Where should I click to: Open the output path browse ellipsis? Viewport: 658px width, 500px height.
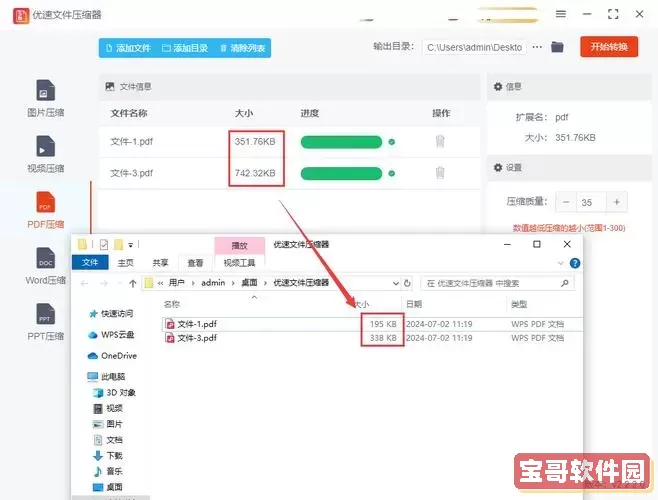[x=537, y=47]
